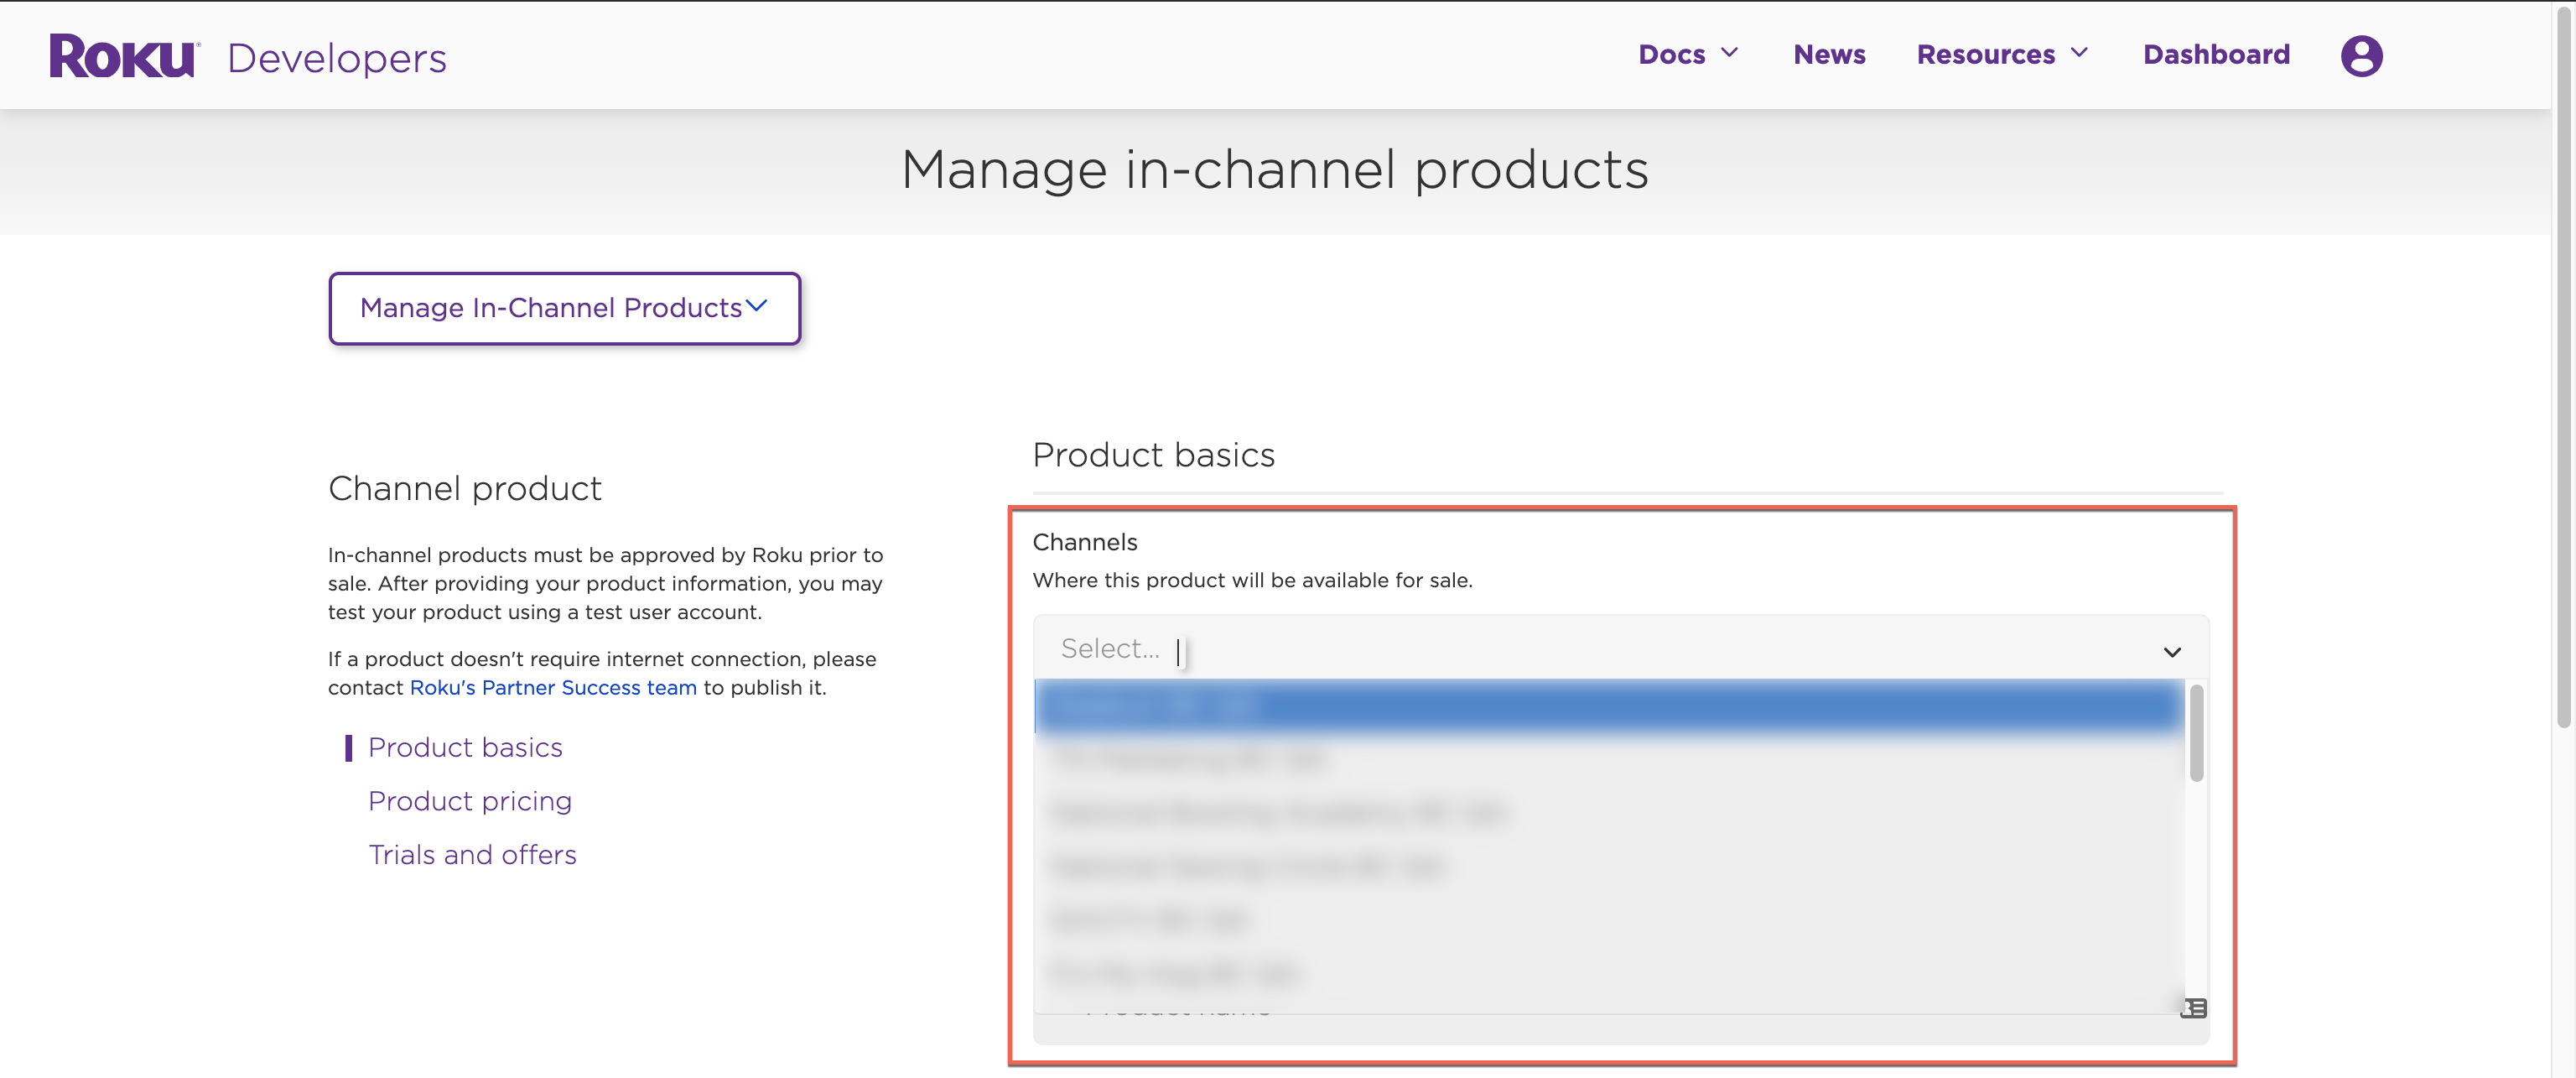Choose the highlighted first channel option
The height and width of the screenshot is (1078, 2576).
click(x=1608, y=706)
